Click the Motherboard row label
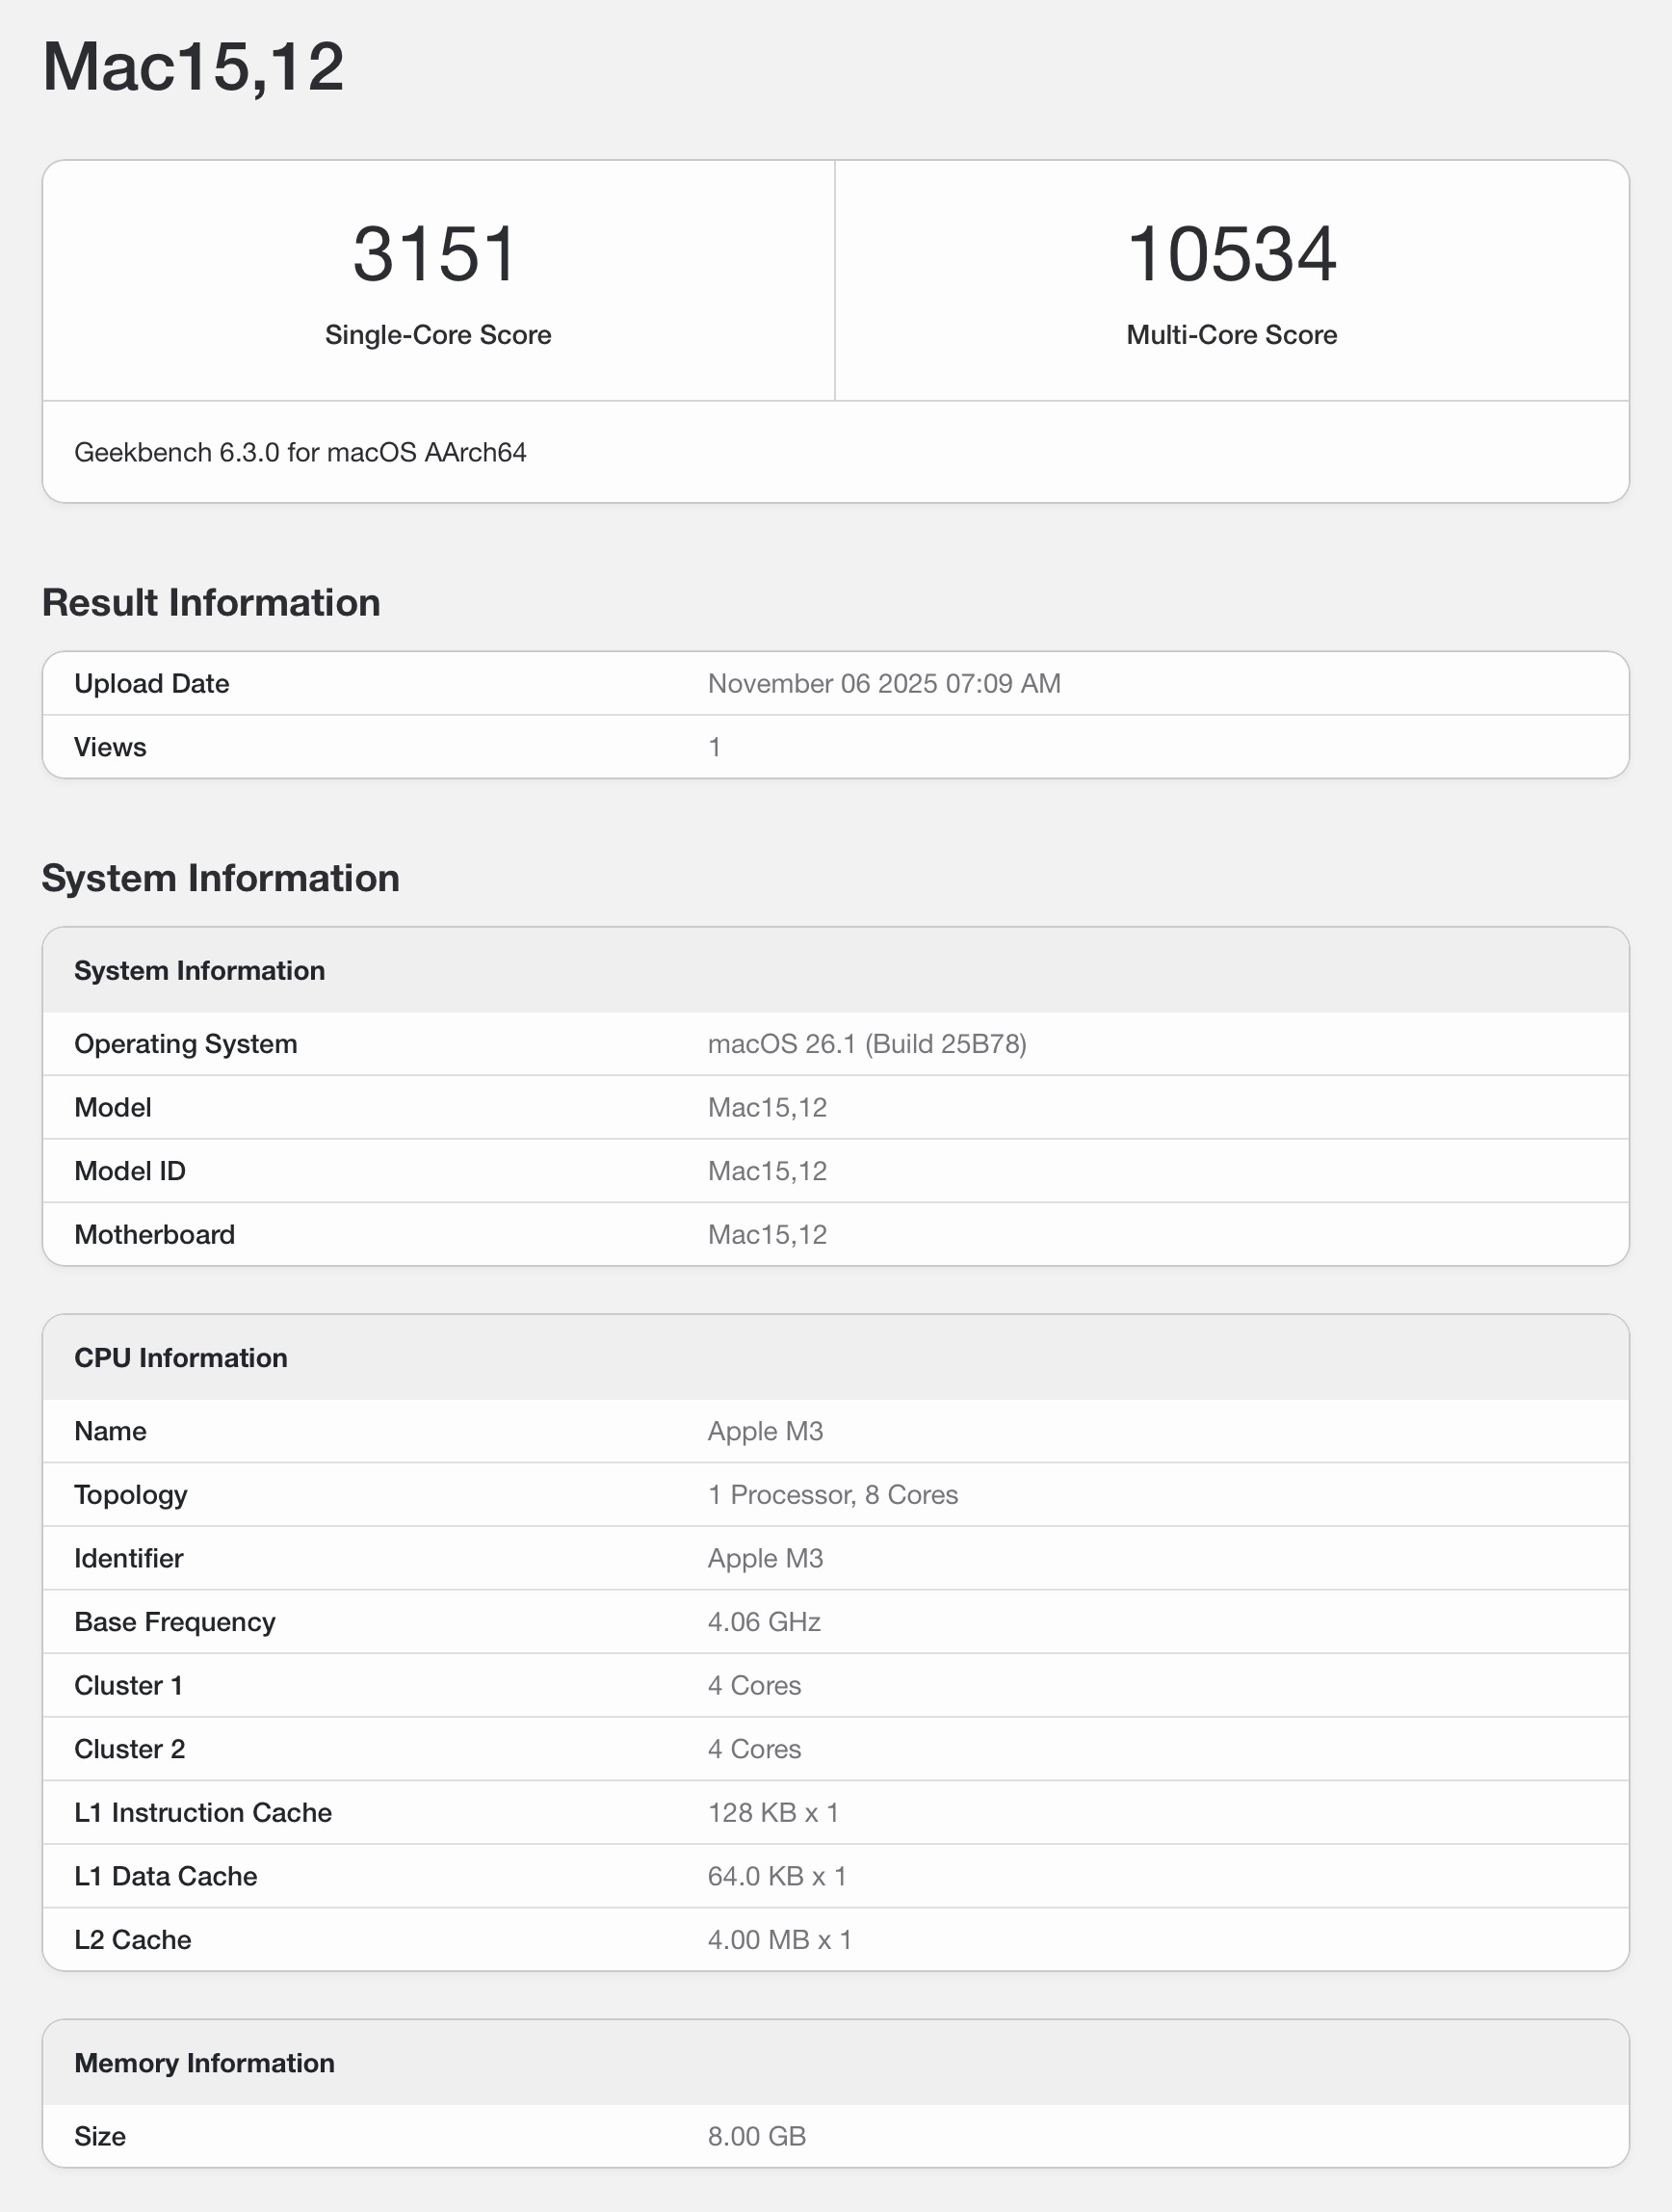This screenshot has width=1672, height=2212. point(154,1235)
